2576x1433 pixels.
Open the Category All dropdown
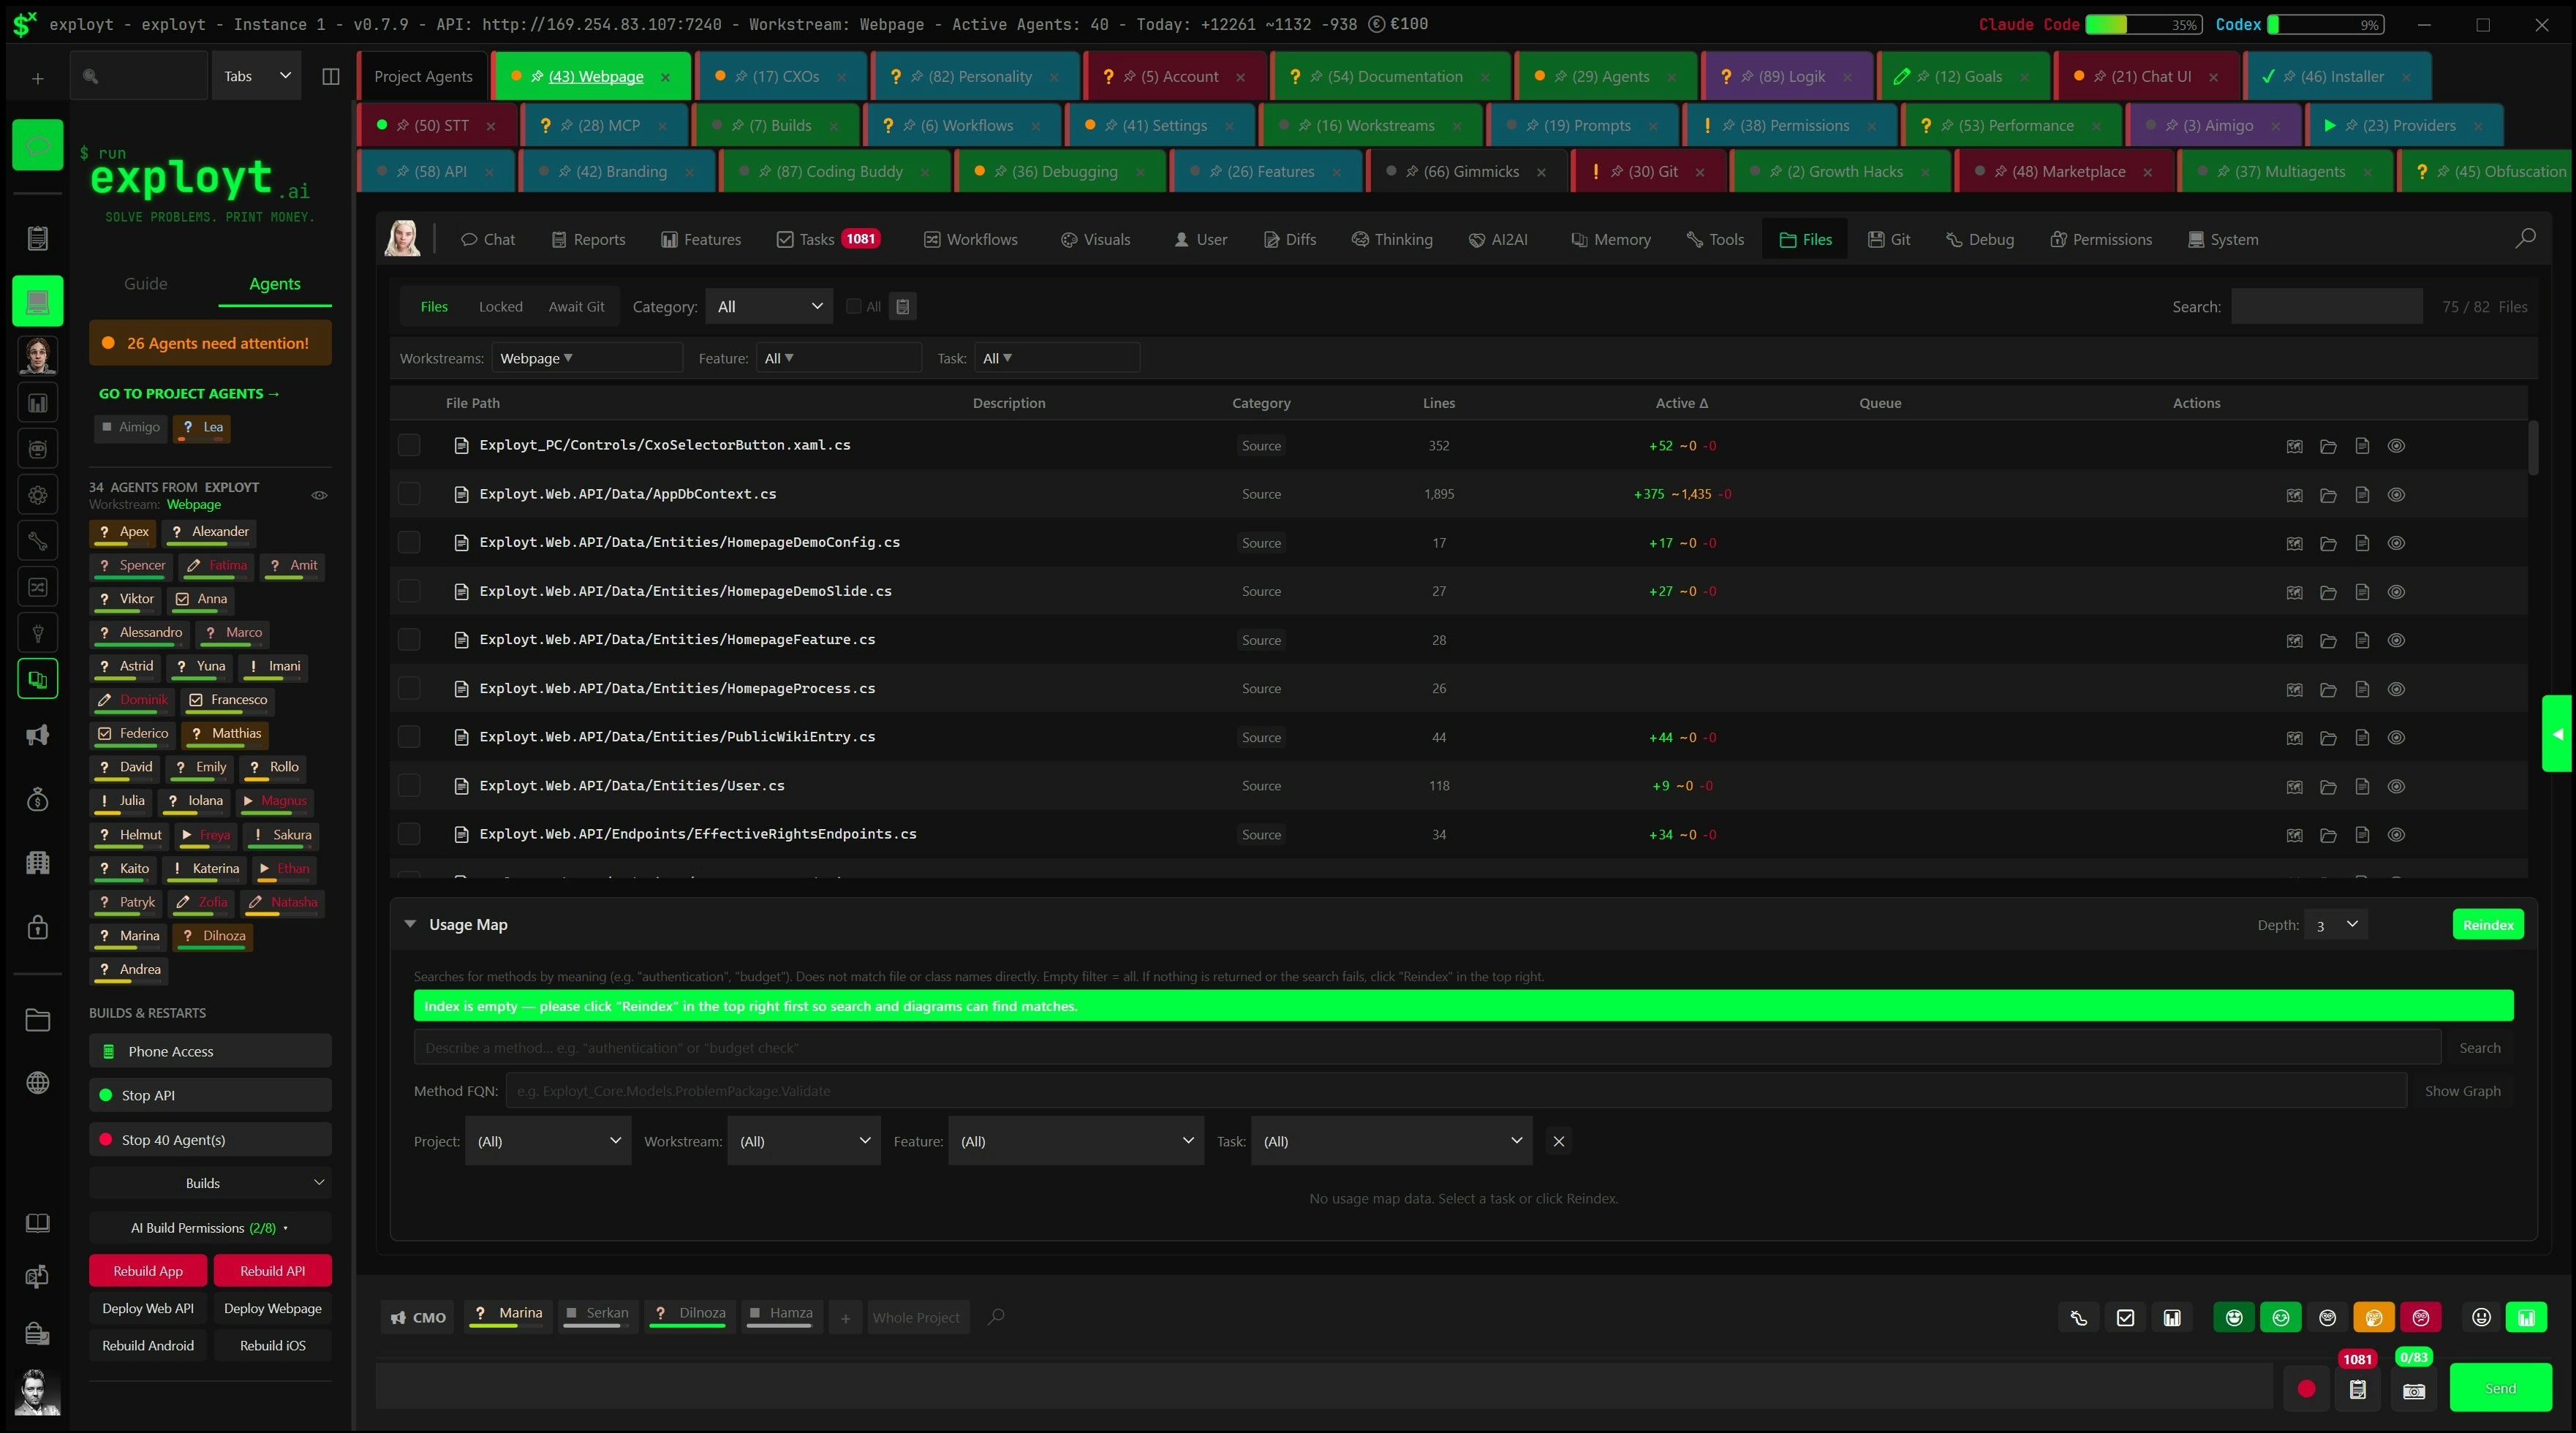(769, 307)
